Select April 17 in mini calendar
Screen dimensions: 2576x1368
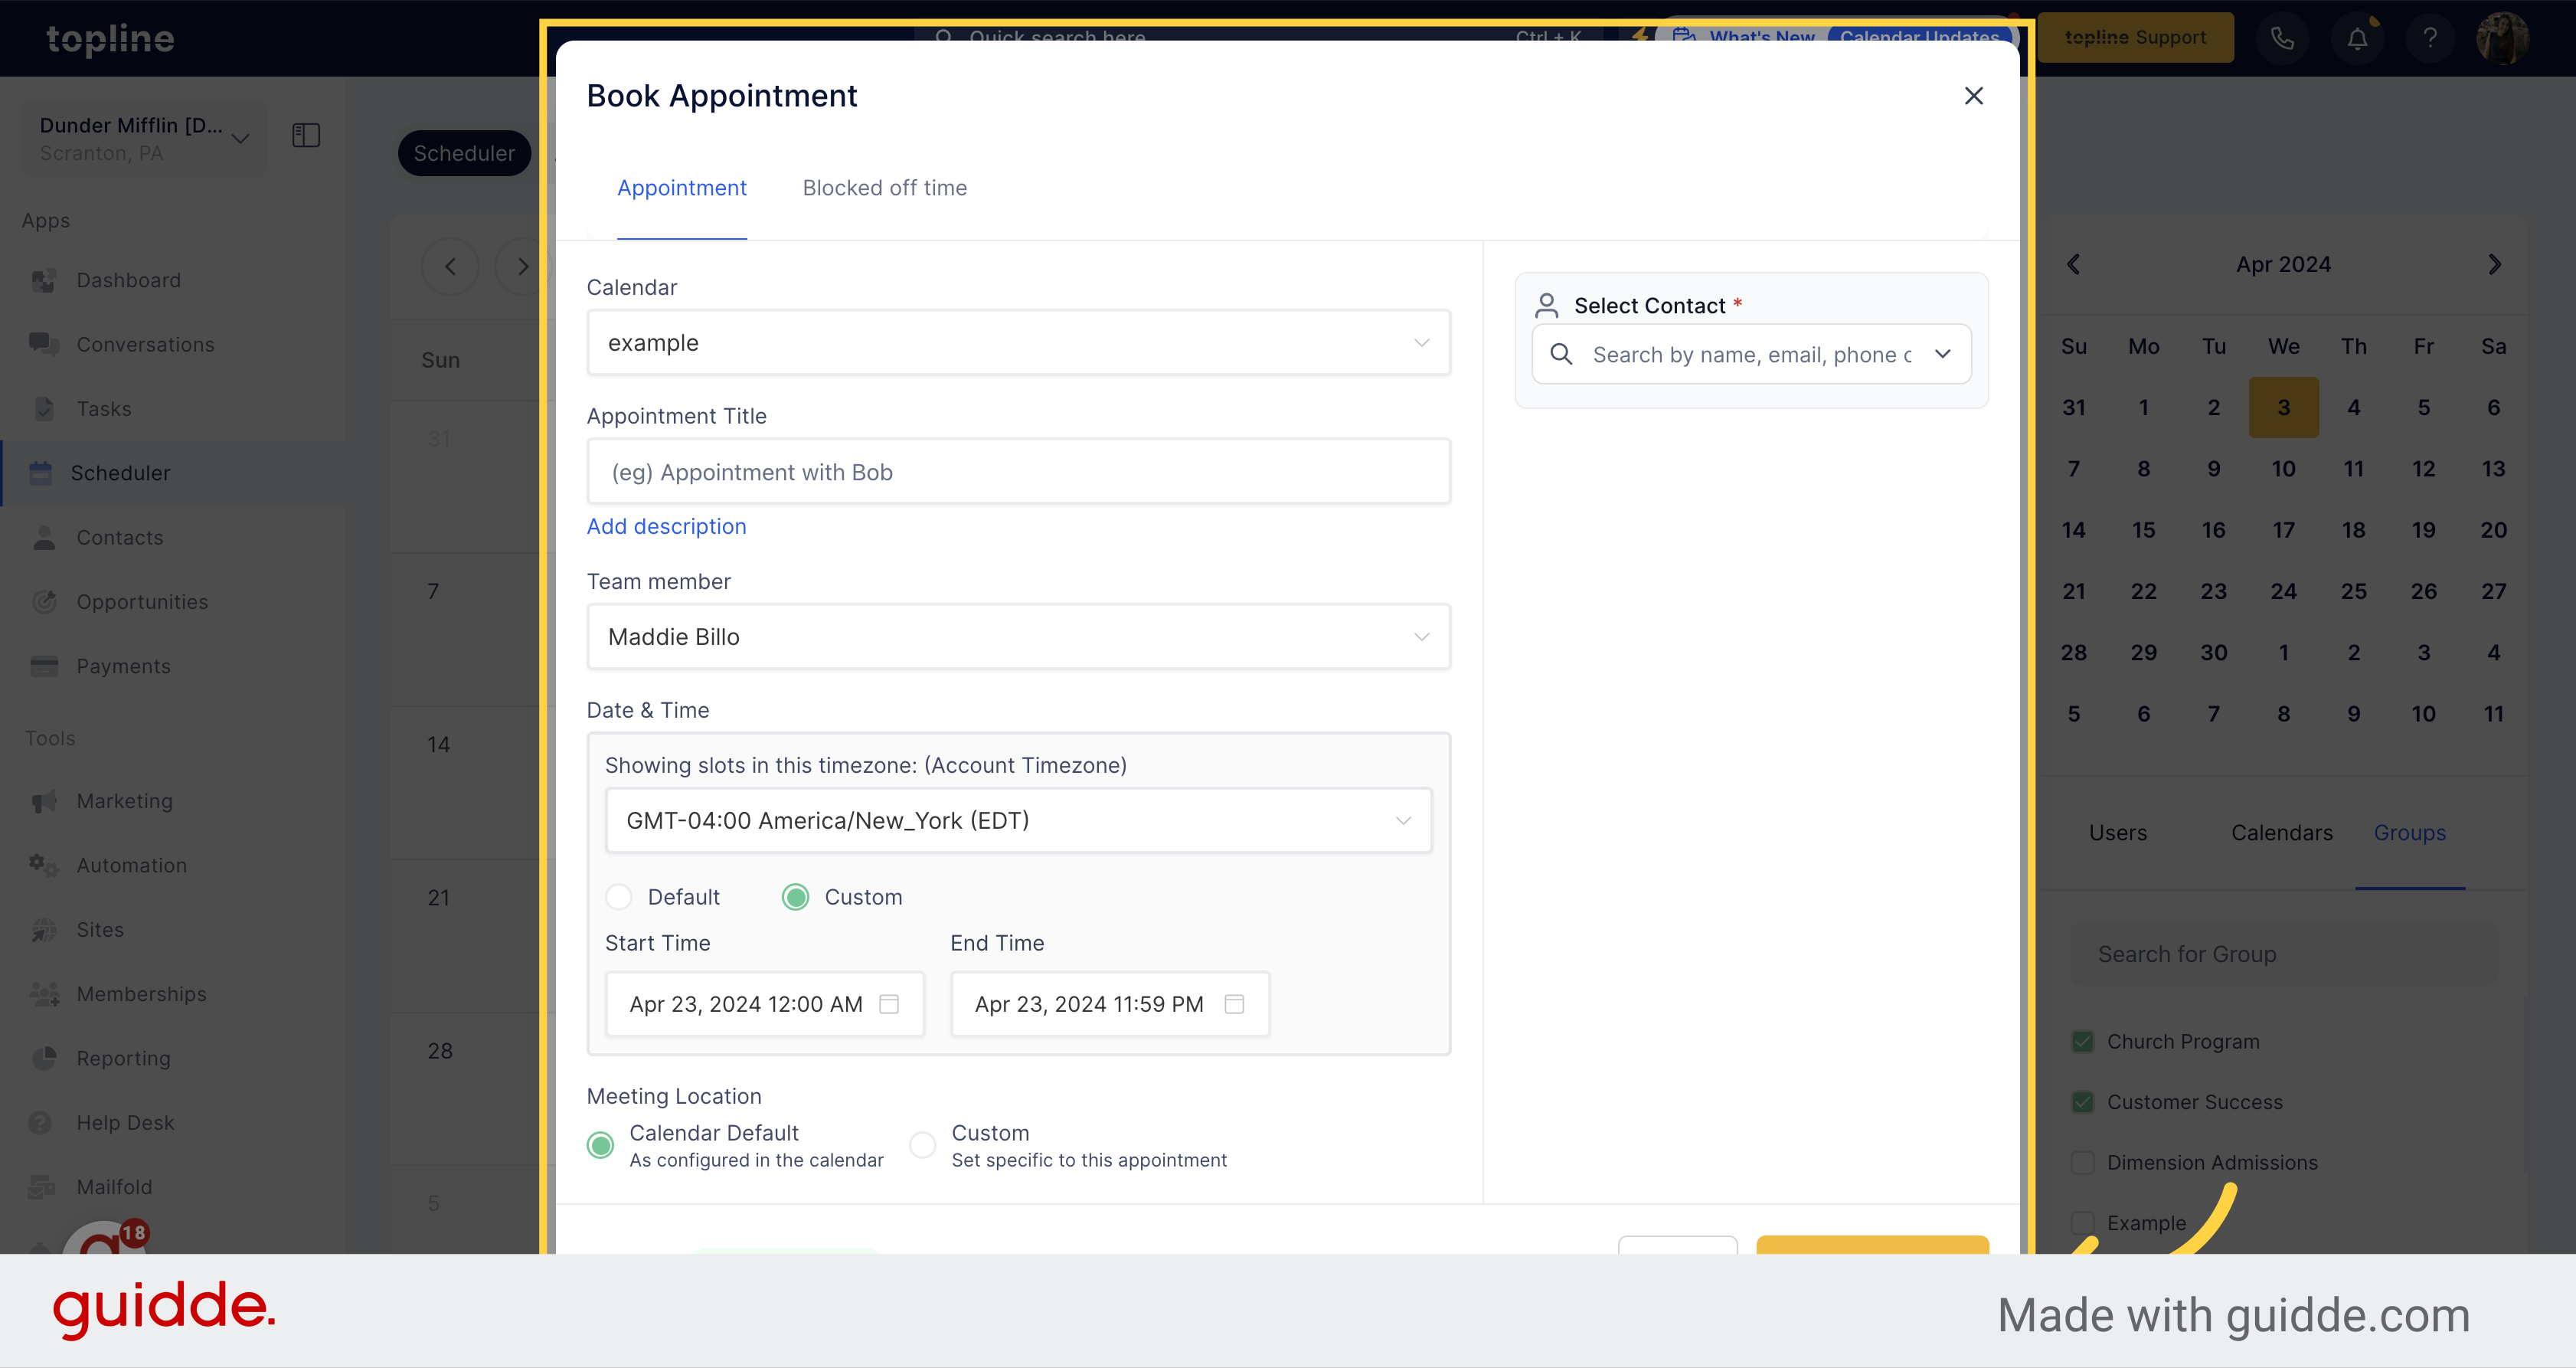coord(2284,531)
